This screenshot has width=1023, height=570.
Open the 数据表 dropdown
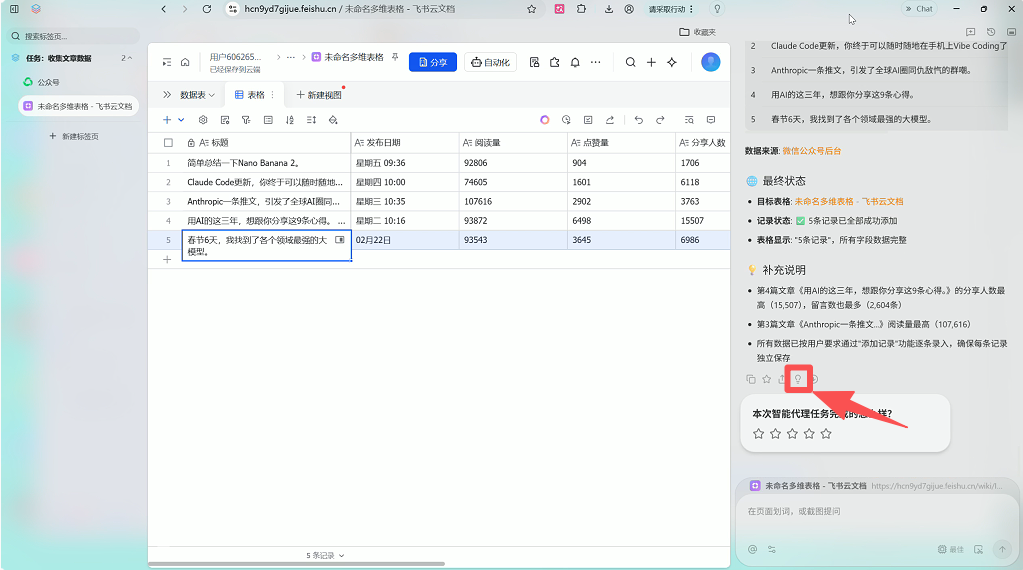point(197,95)
